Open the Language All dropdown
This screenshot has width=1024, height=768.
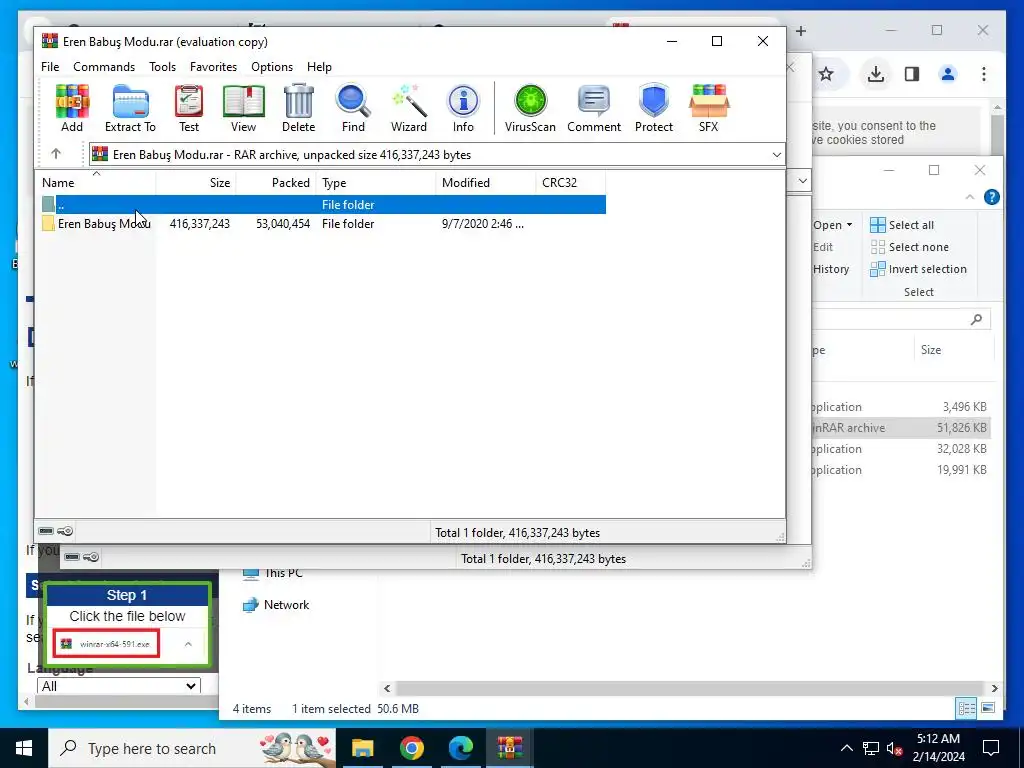tap(118, 686)
